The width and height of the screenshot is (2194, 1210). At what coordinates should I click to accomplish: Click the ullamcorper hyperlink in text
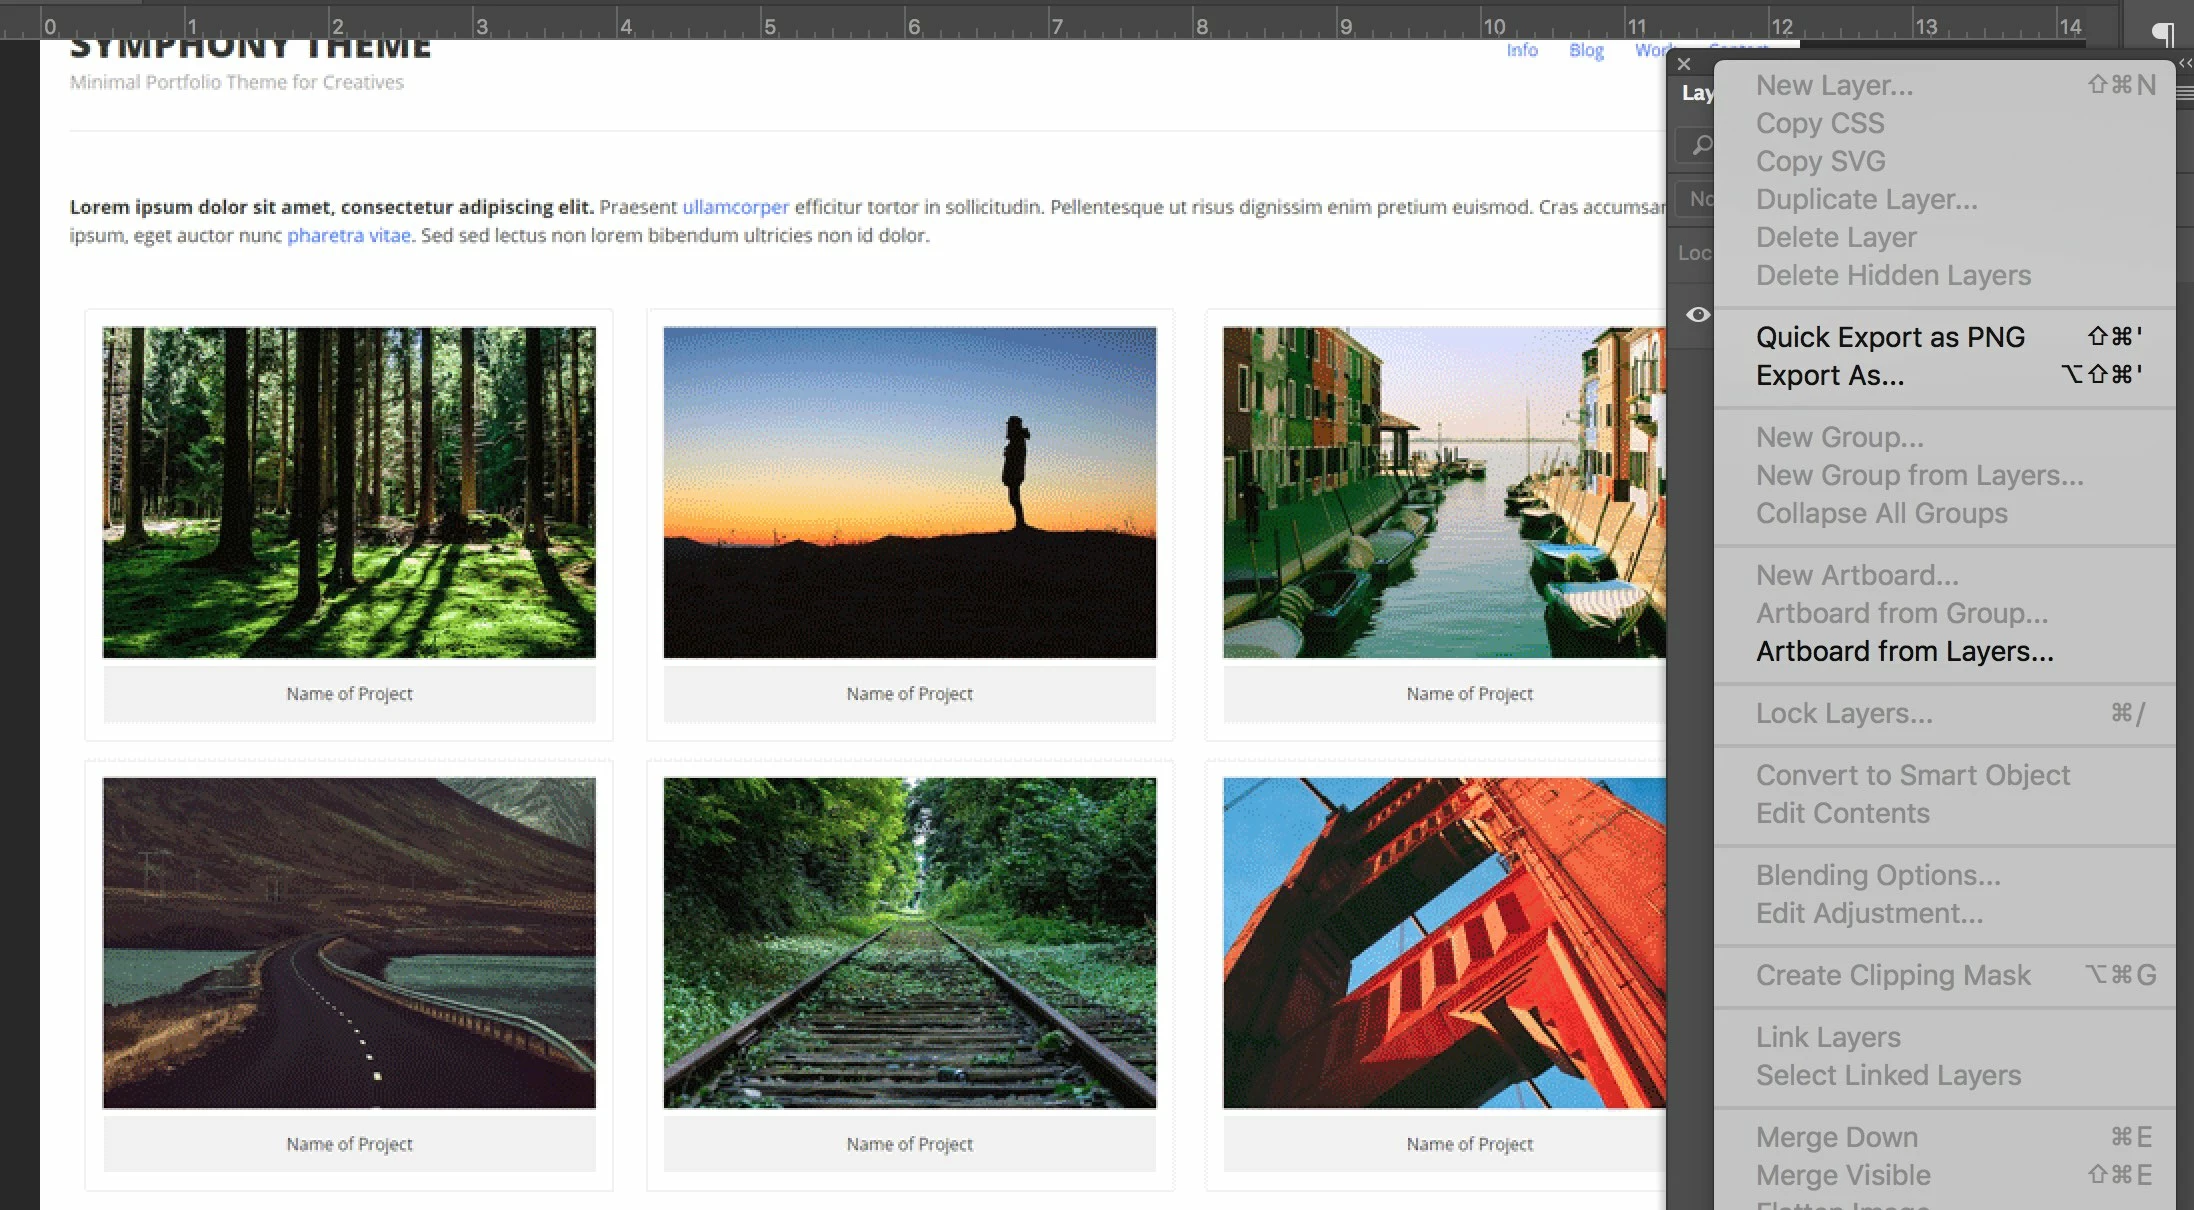pos(735,207)
